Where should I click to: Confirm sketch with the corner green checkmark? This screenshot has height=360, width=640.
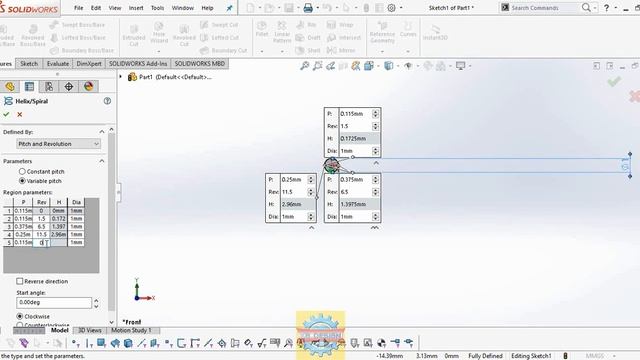[614, 82]
